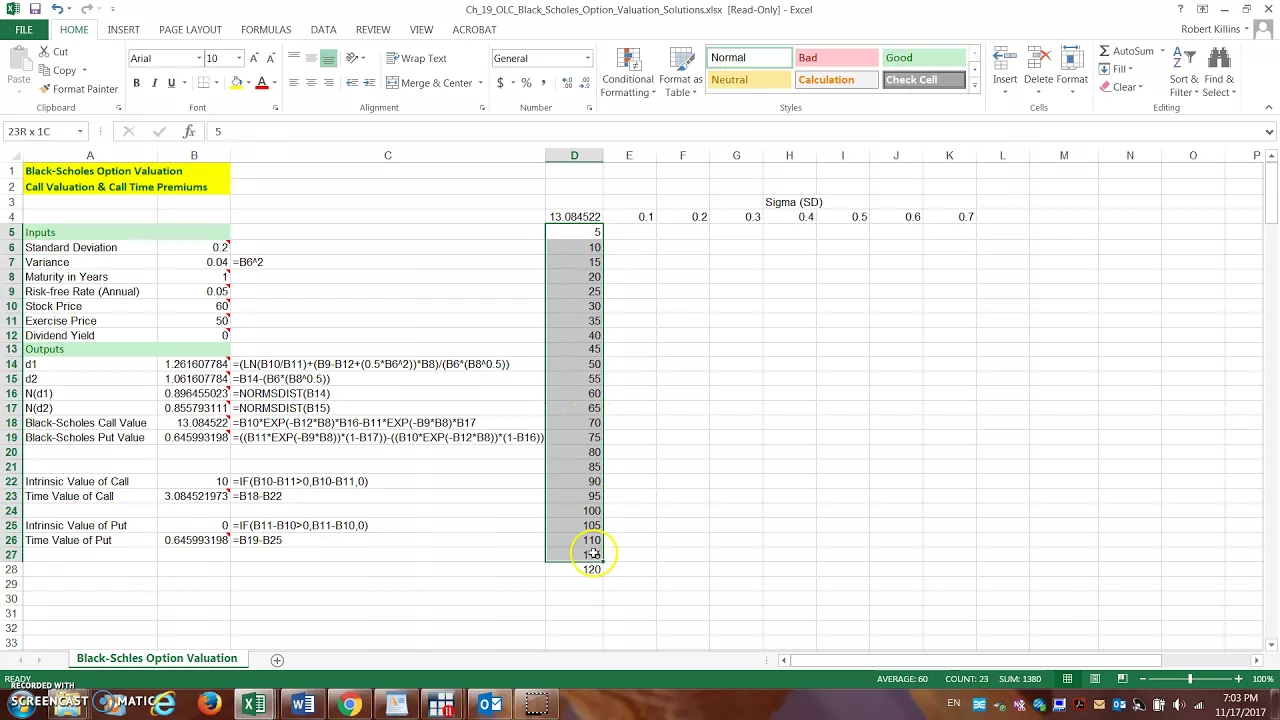Image resolution: width=1280 pixels, height=720 pixels.
Task: Open the General number format dropdown
Action: pyautogui.click(x=587, y=58)
